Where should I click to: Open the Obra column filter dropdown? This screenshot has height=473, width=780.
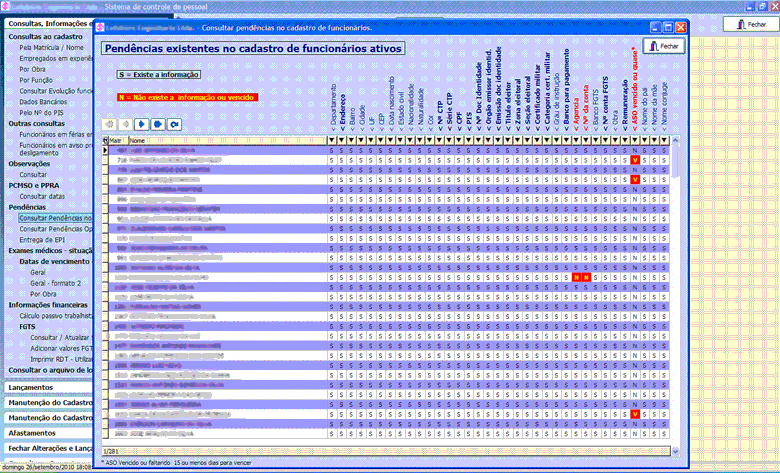click(x=615, y=141)
